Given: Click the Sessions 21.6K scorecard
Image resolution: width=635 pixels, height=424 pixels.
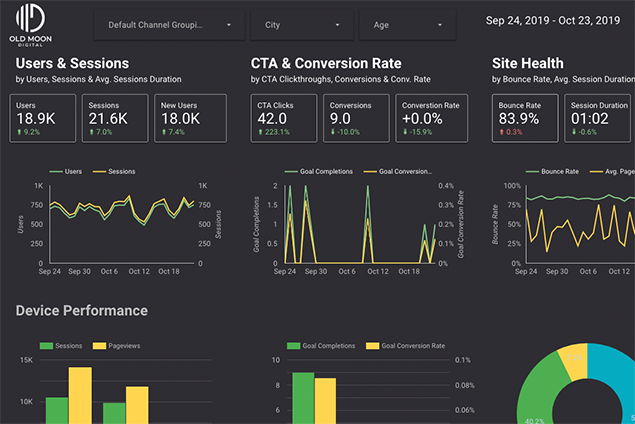Looking at the screenshot, I should (115, 118).
